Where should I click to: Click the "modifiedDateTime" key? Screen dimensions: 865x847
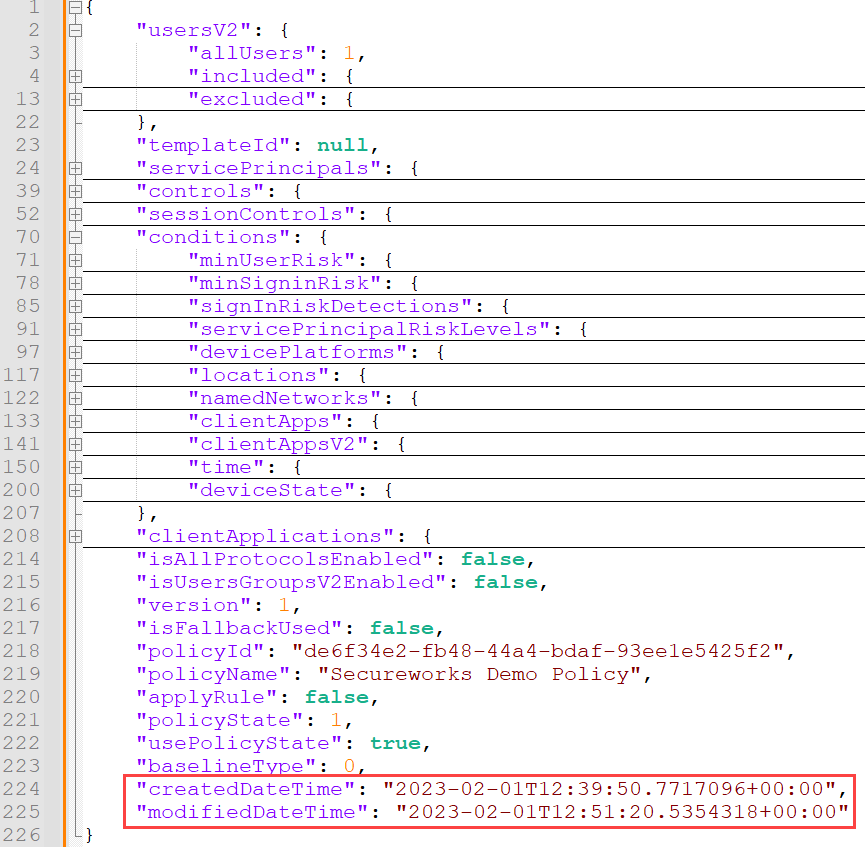tap(252, 812)
